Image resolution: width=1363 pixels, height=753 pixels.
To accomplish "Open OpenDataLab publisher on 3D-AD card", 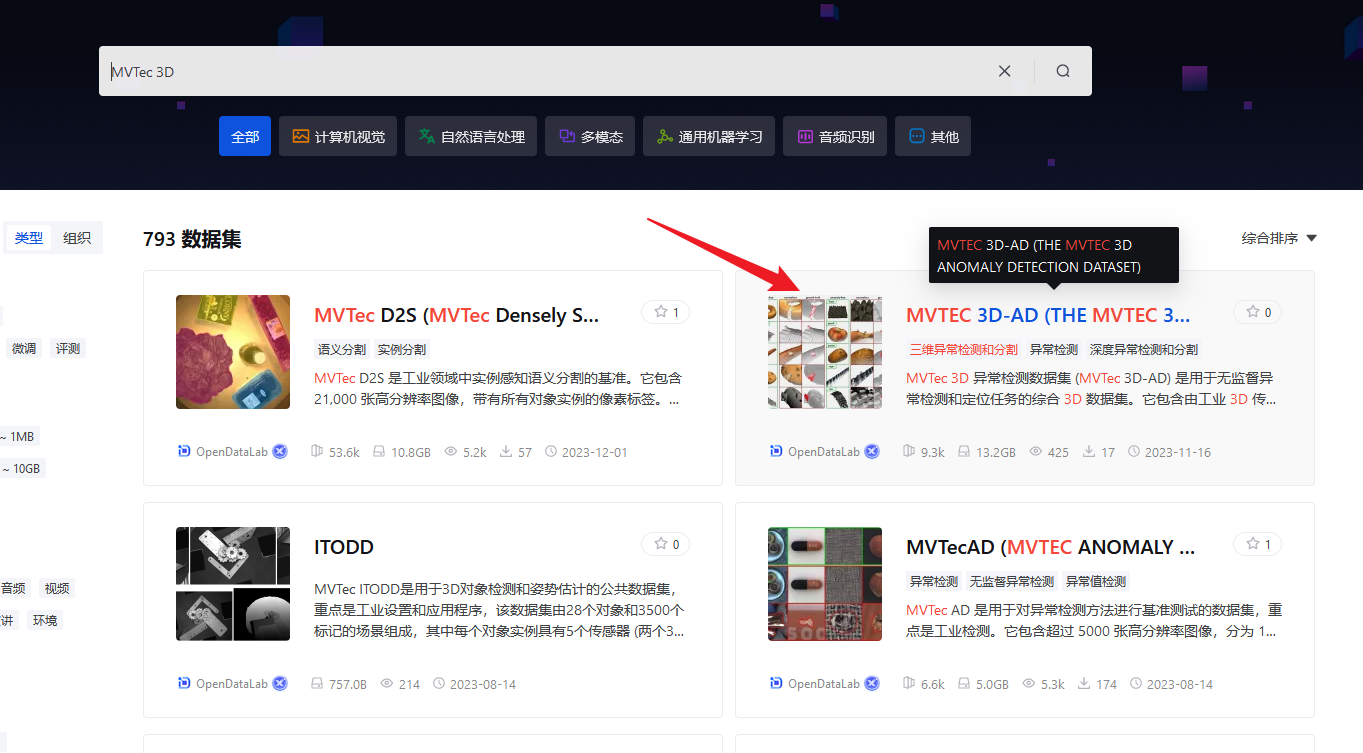I will pyautogui.click(x=824, y=452).
